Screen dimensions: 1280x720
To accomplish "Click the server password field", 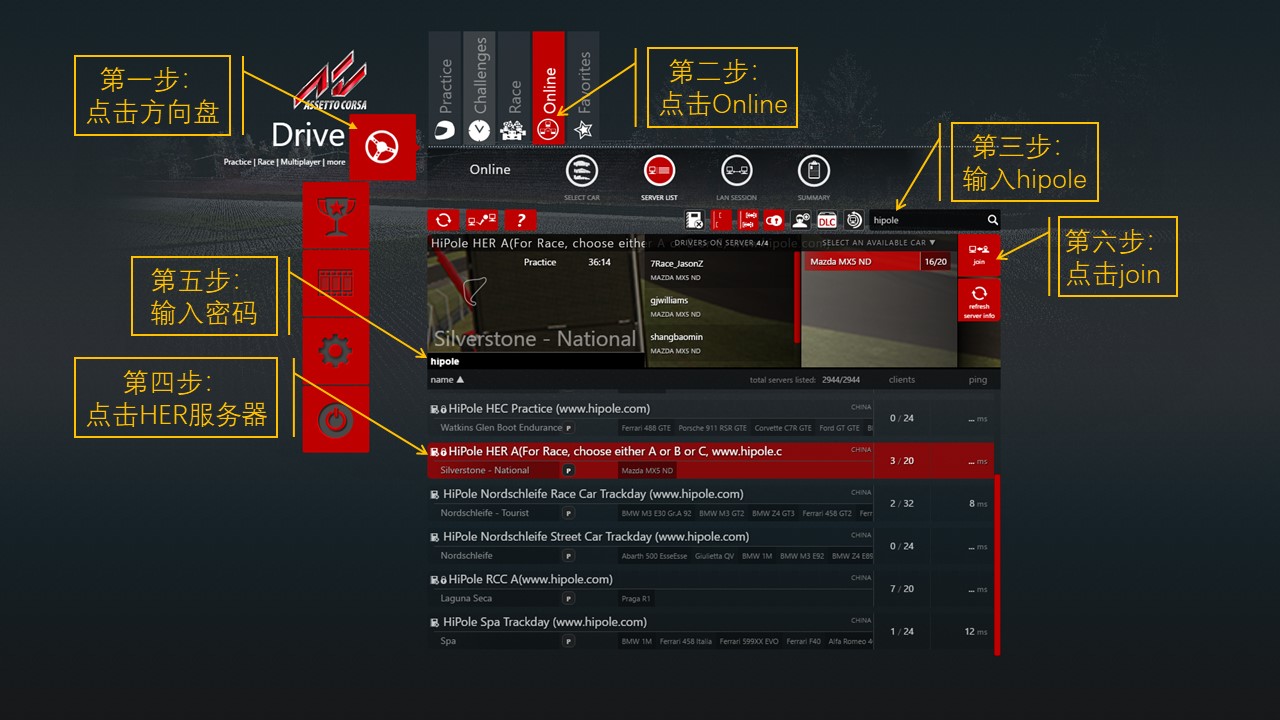I will click(535, 362).
